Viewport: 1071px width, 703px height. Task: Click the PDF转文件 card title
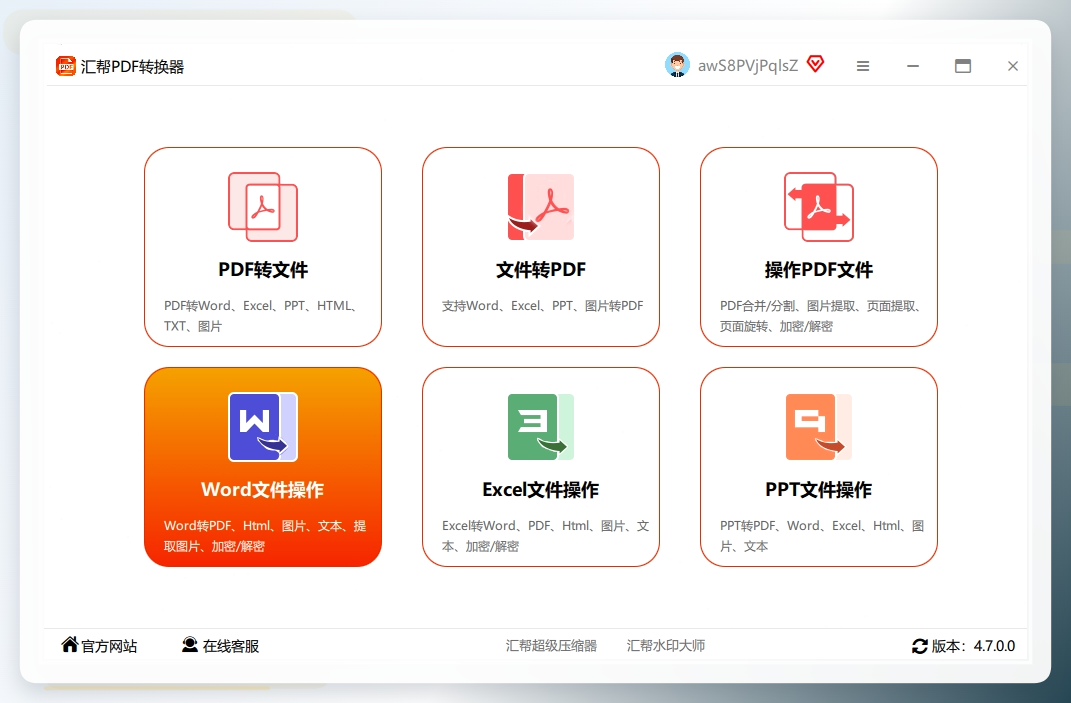click(263, 270)
